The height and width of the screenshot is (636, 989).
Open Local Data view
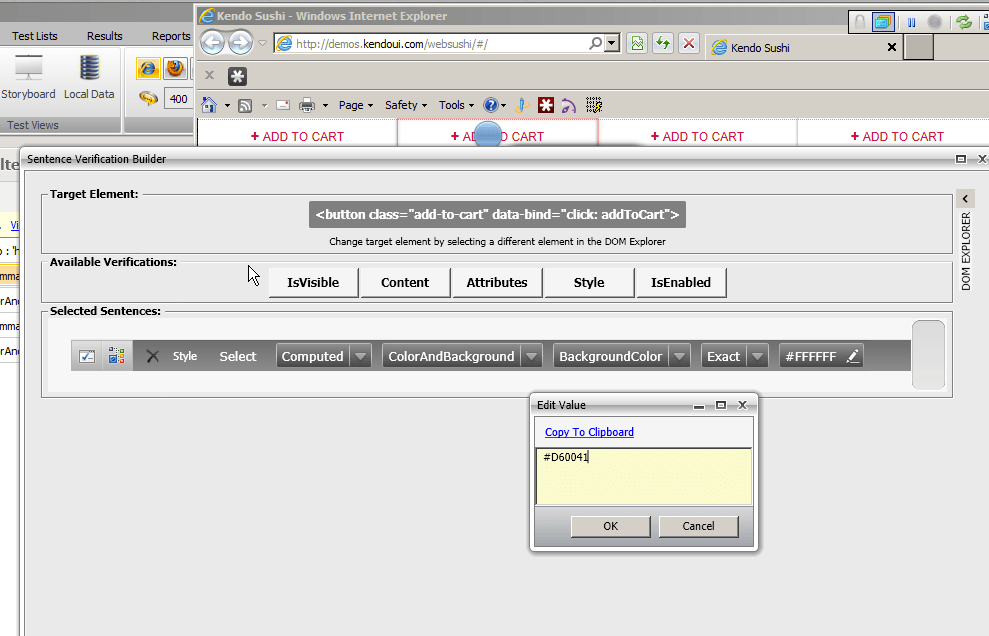[89, 78]
